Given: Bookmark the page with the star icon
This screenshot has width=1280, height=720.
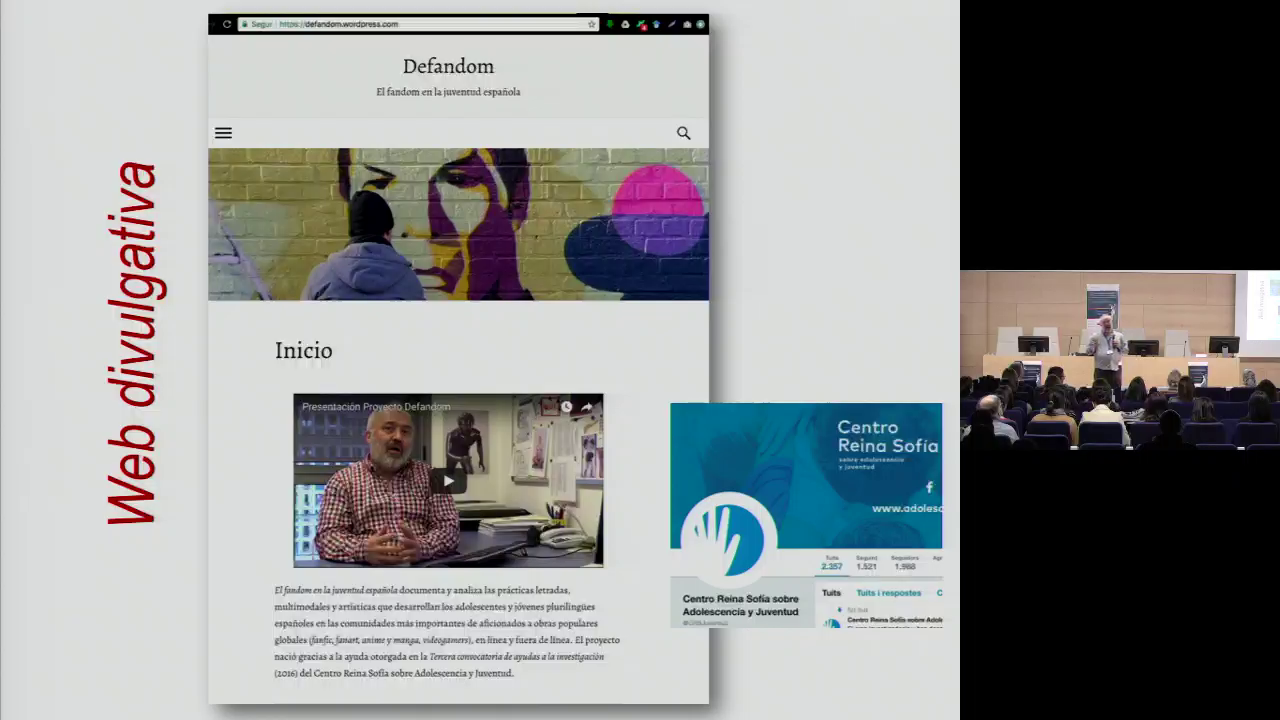Looking at the screenshot, I should click(x=592, y=24).
